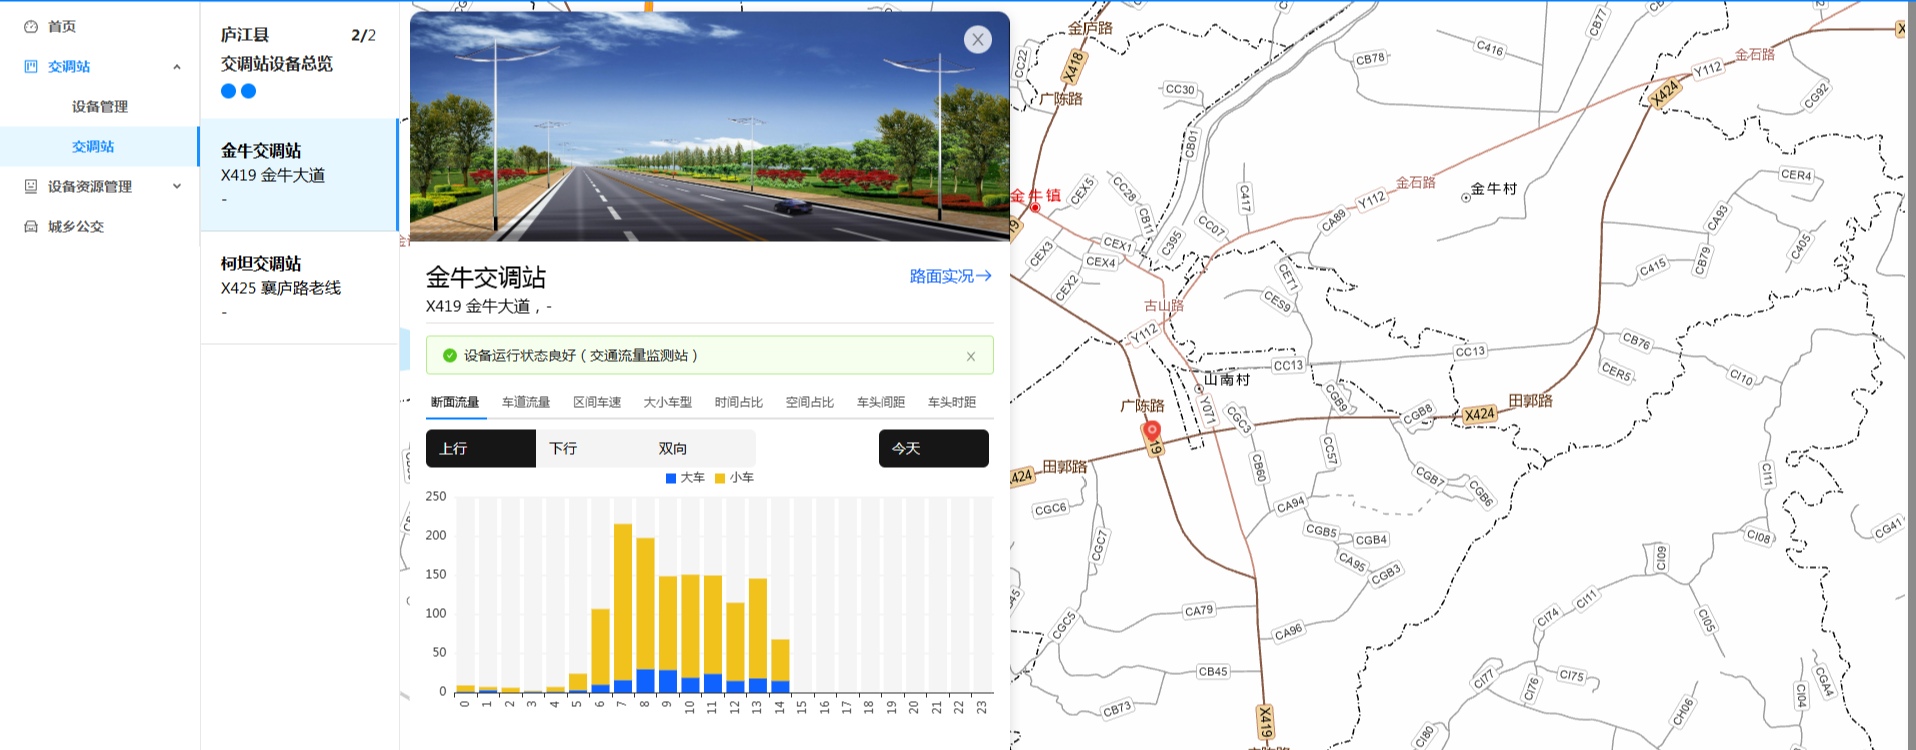Click the CA79 road label on map

pyautogui.click(x=1198, y=610)
